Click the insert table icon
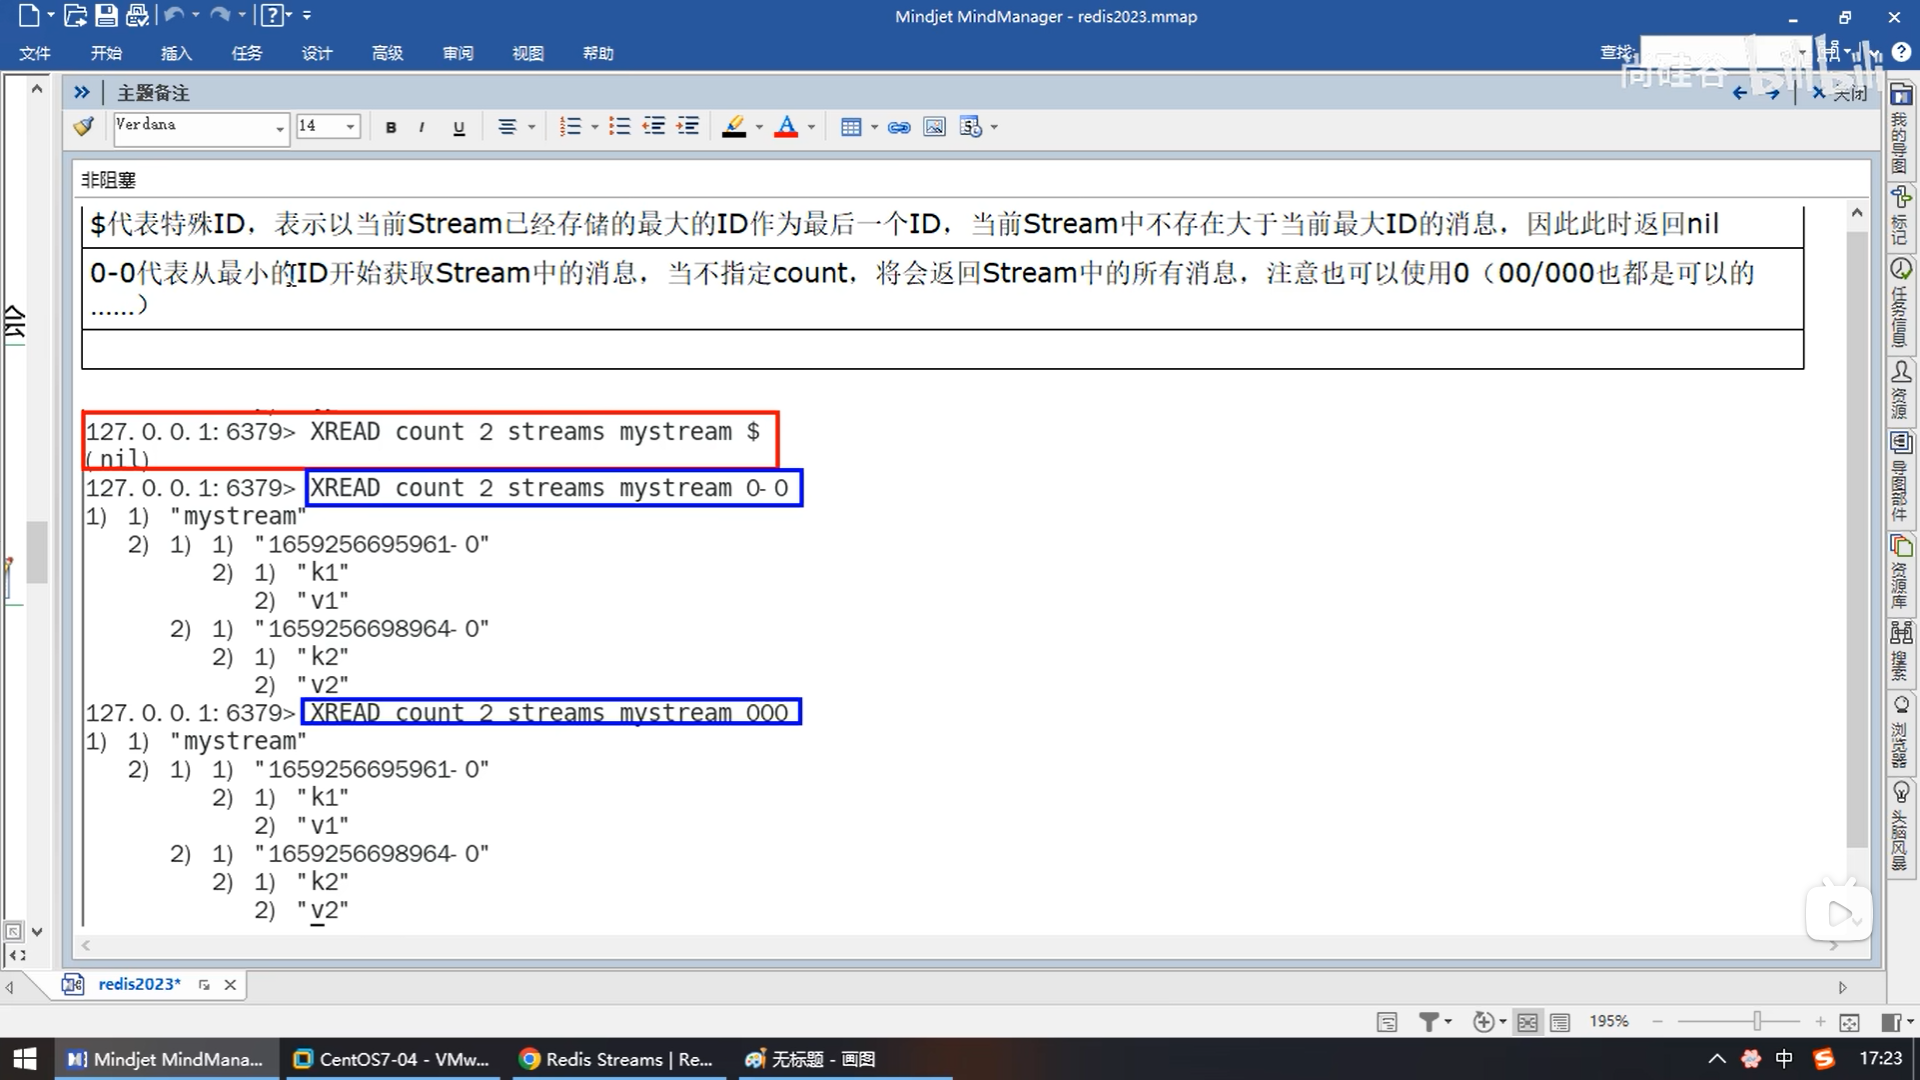This screenshot has width=1920, height=1080. (851, 127)
